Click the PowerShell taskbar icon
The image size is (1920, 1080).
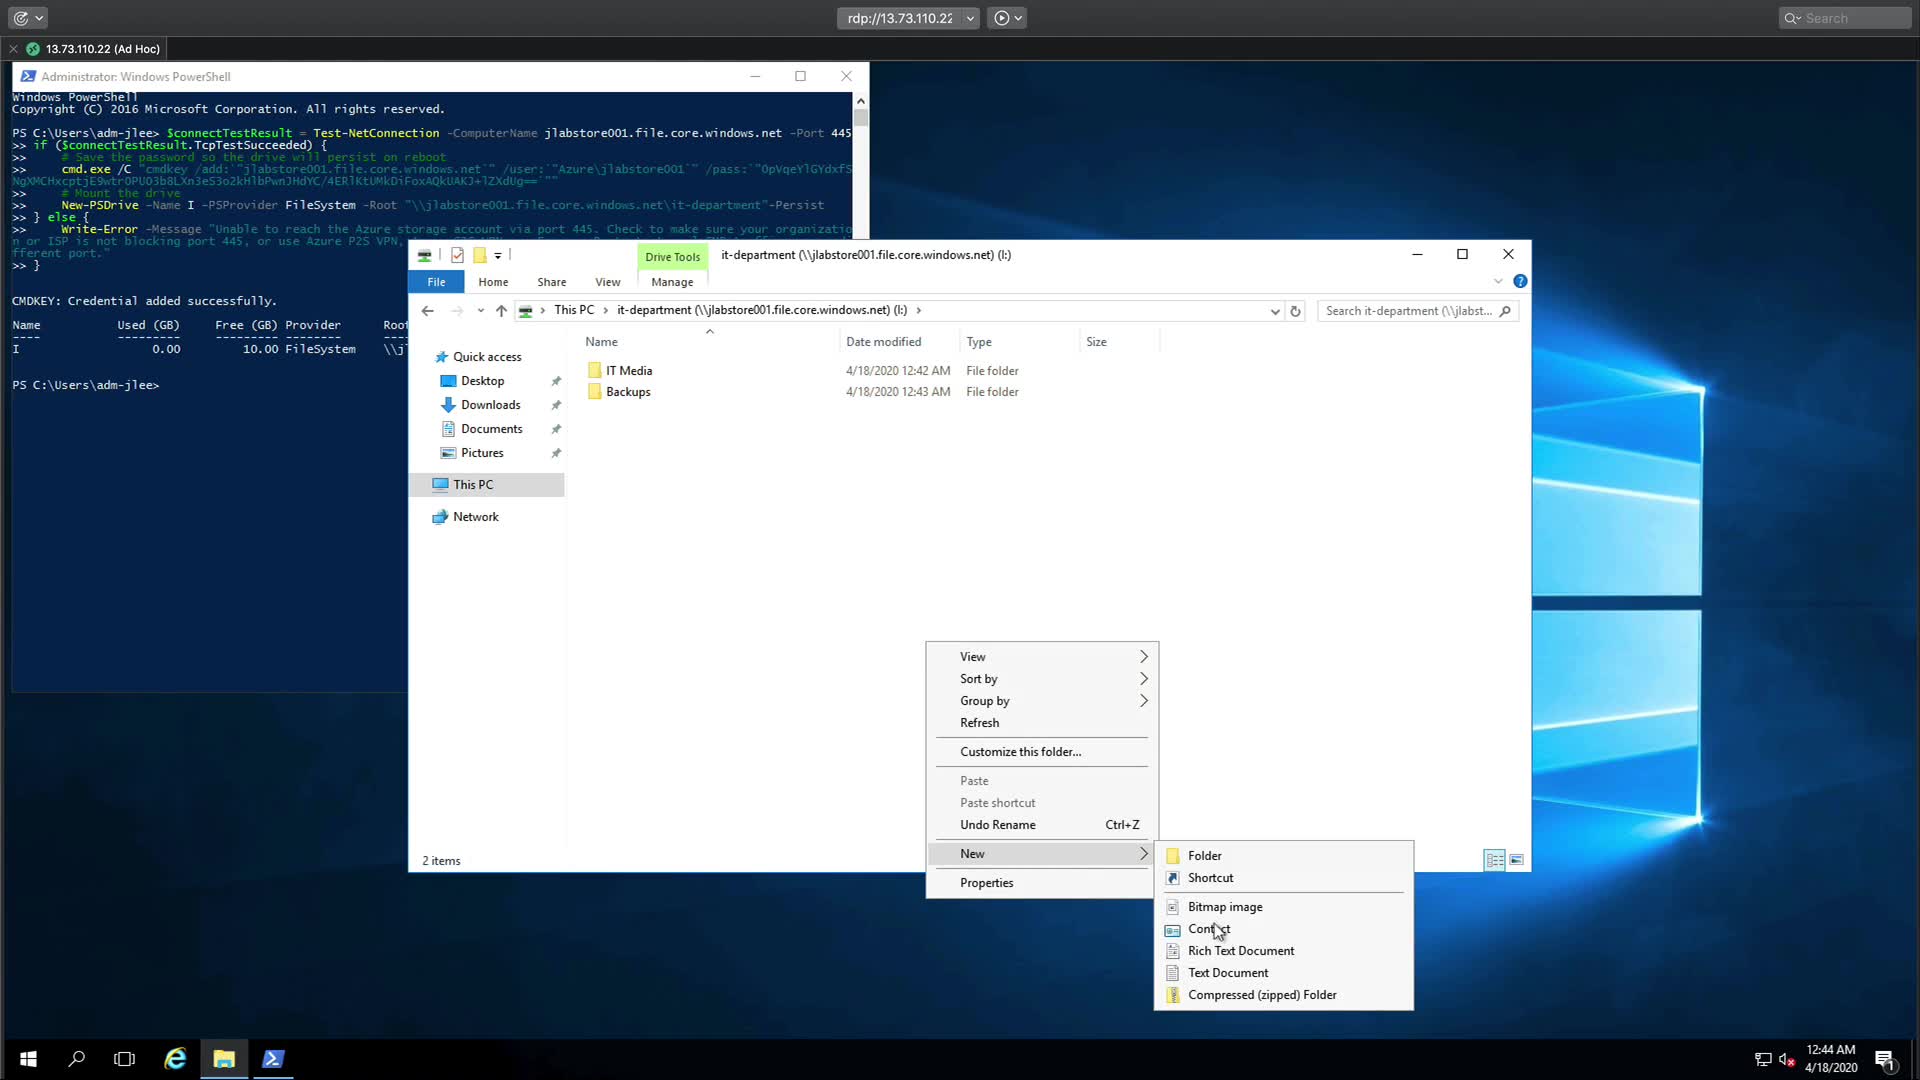(x=273, y=1059)
